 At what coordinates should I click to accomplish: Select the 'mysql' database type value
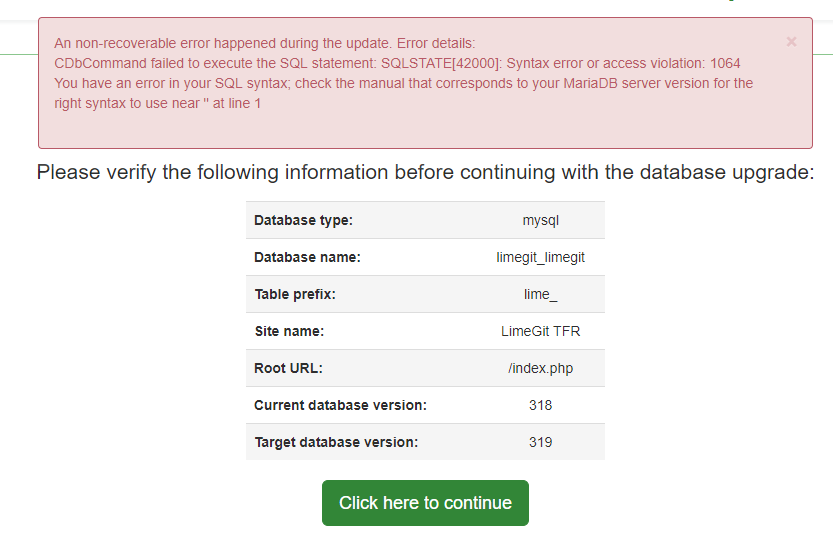point(540,220)
